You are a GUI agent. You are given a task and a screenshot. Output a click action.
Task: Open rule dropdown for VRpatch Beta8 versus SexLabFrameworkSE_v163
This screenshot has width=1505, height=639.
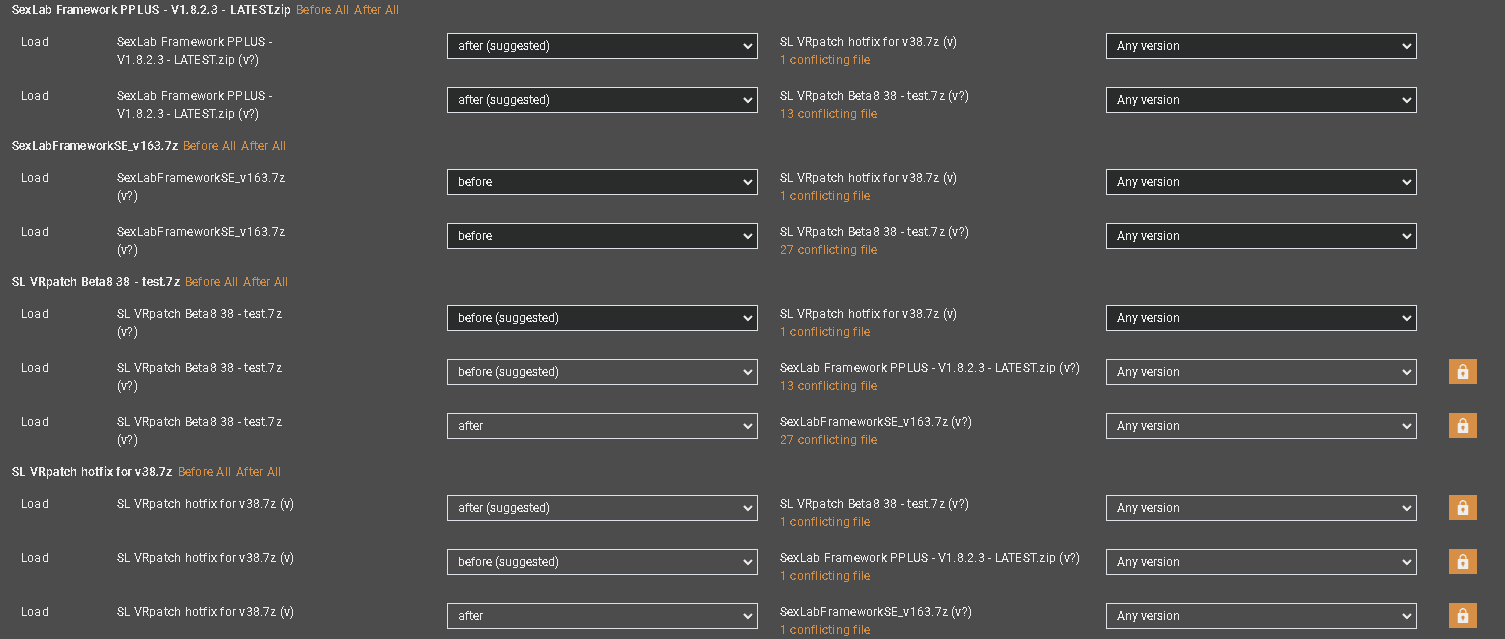(x=602, y=426)
